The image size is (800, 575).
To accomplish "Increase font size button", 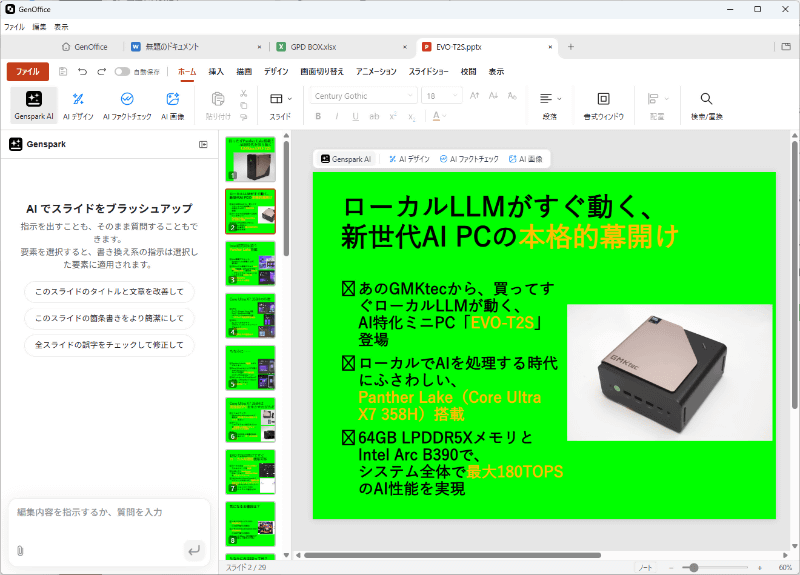I will click(x=474, y=96).
